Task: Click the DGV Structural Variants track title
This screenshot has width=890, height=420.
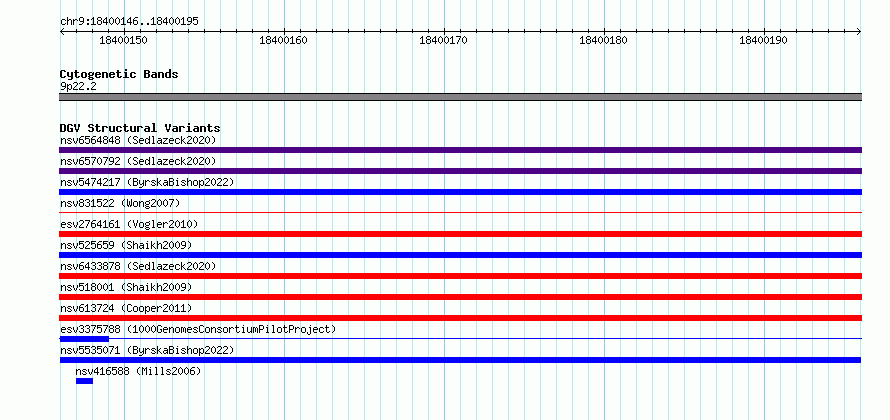Action: click(x=140, y=128)
